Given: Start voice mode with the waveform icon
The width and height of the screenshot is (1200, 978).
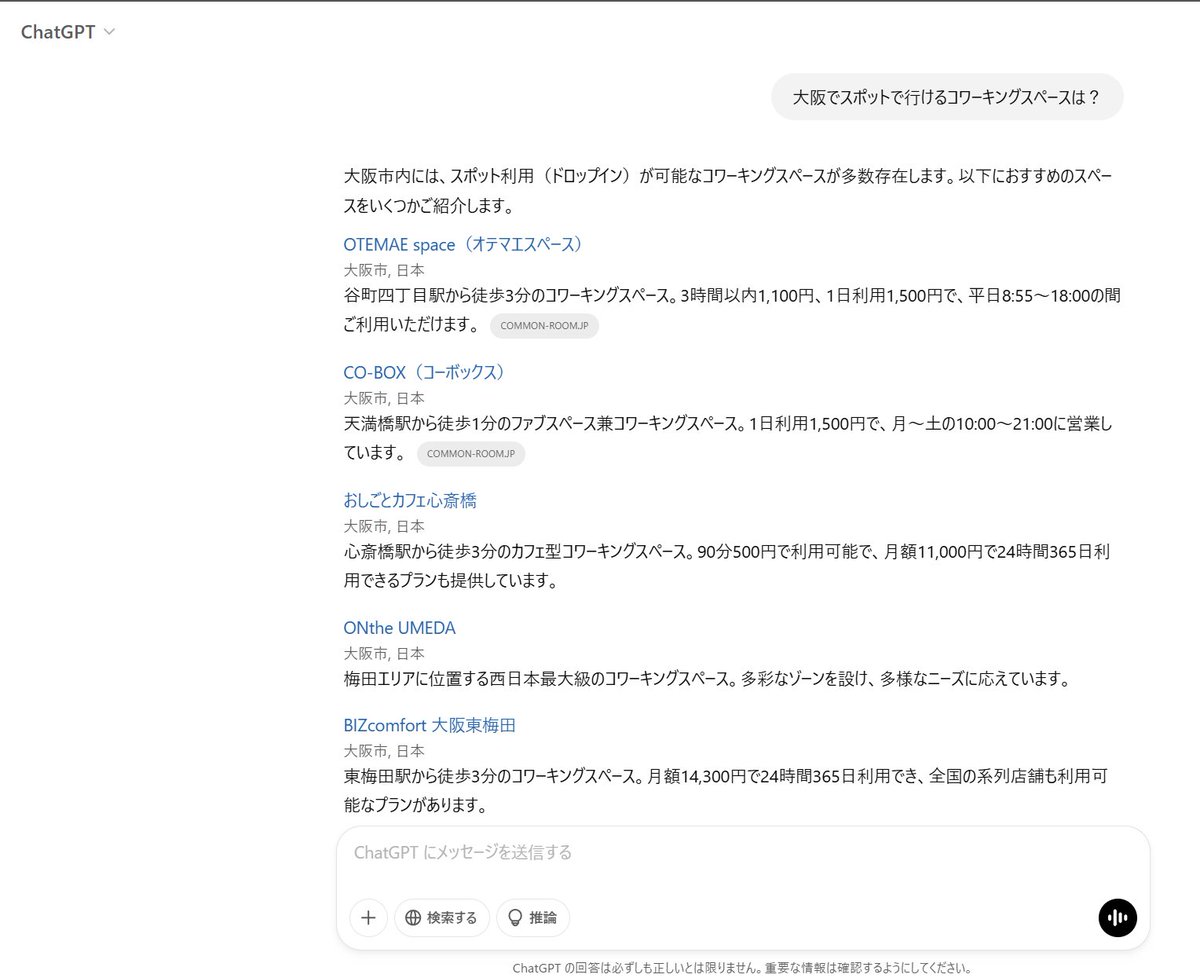Looking at the screenshot, I should click(x=1117, y=917).
